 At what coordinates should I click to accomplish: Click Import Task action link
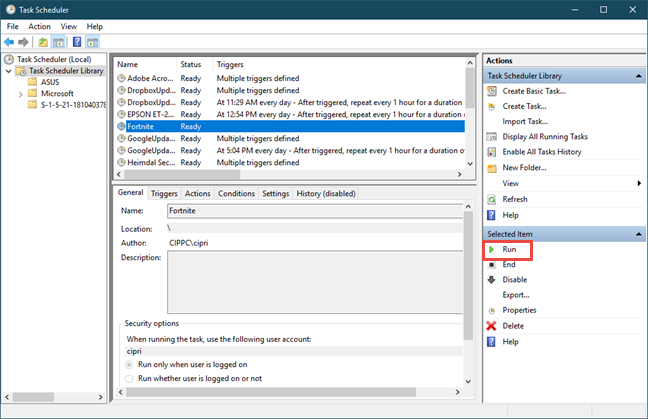pyautogui.click(x=525, y=121)
